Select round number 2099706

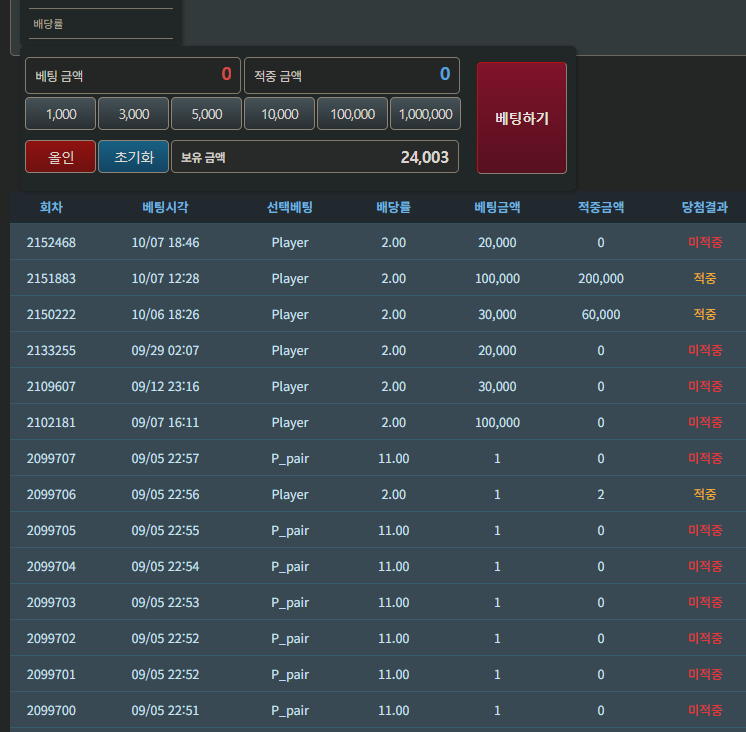click(51, 494)
